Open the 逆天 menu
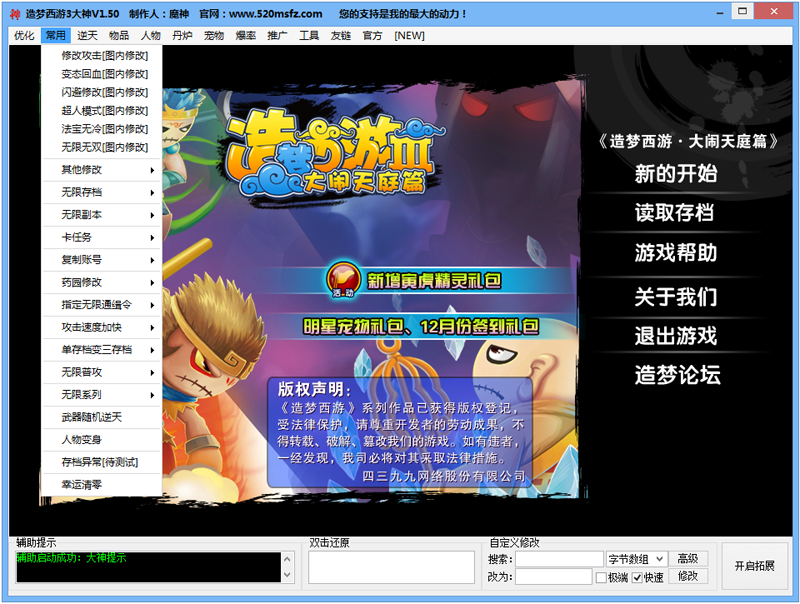The image size is (800, 604). pos(87,35)
